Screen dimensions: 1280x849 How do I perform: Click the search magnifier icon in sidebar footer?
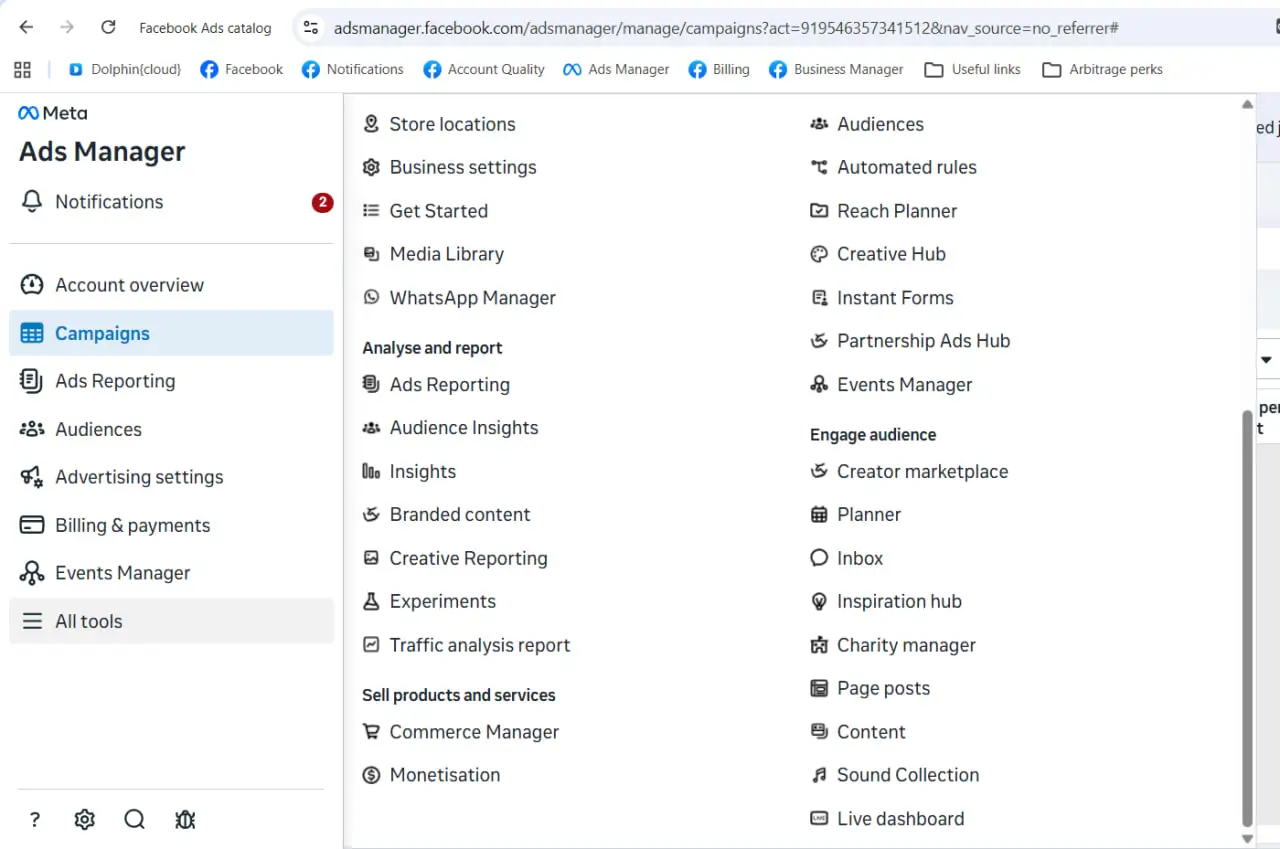[135, 820]
